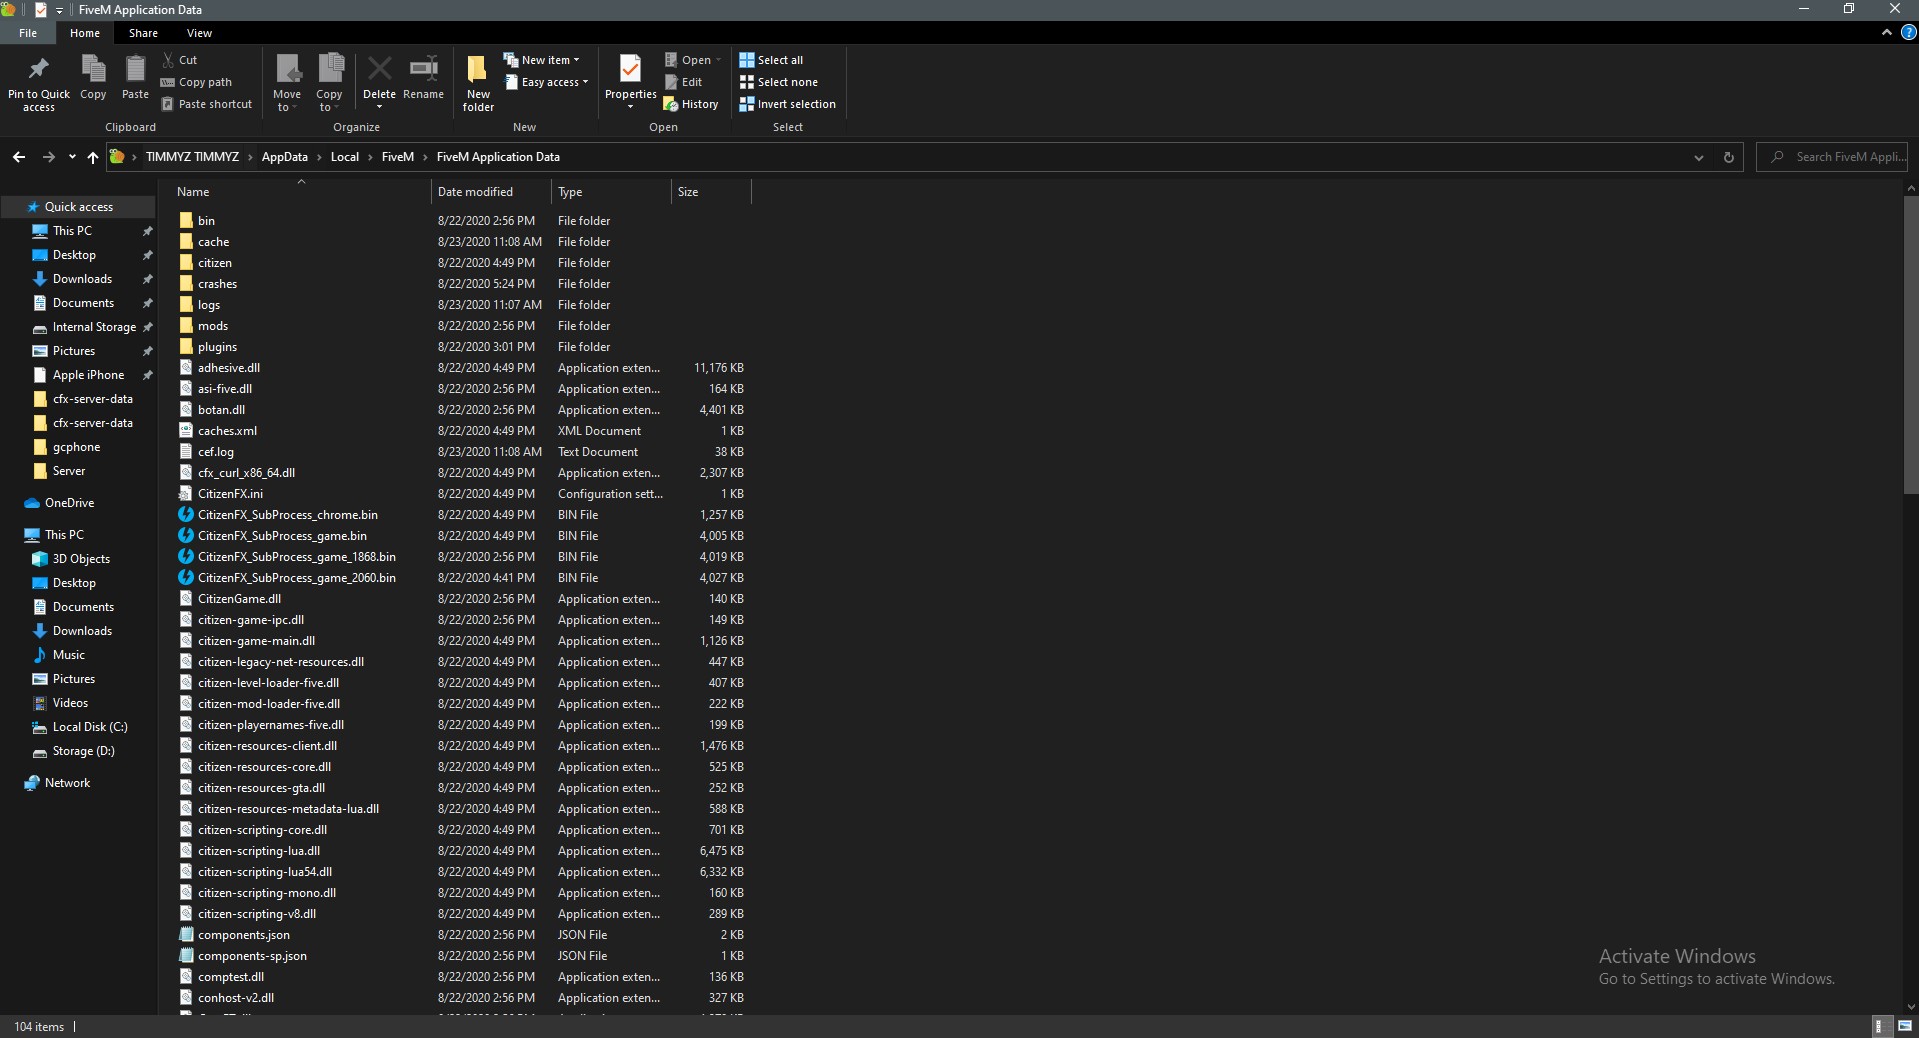Image resolution: width=1919 pixels, height=1038 pixels.
Task: Click the Copy icon in the ribbon
Action: [x=92, y=80]
